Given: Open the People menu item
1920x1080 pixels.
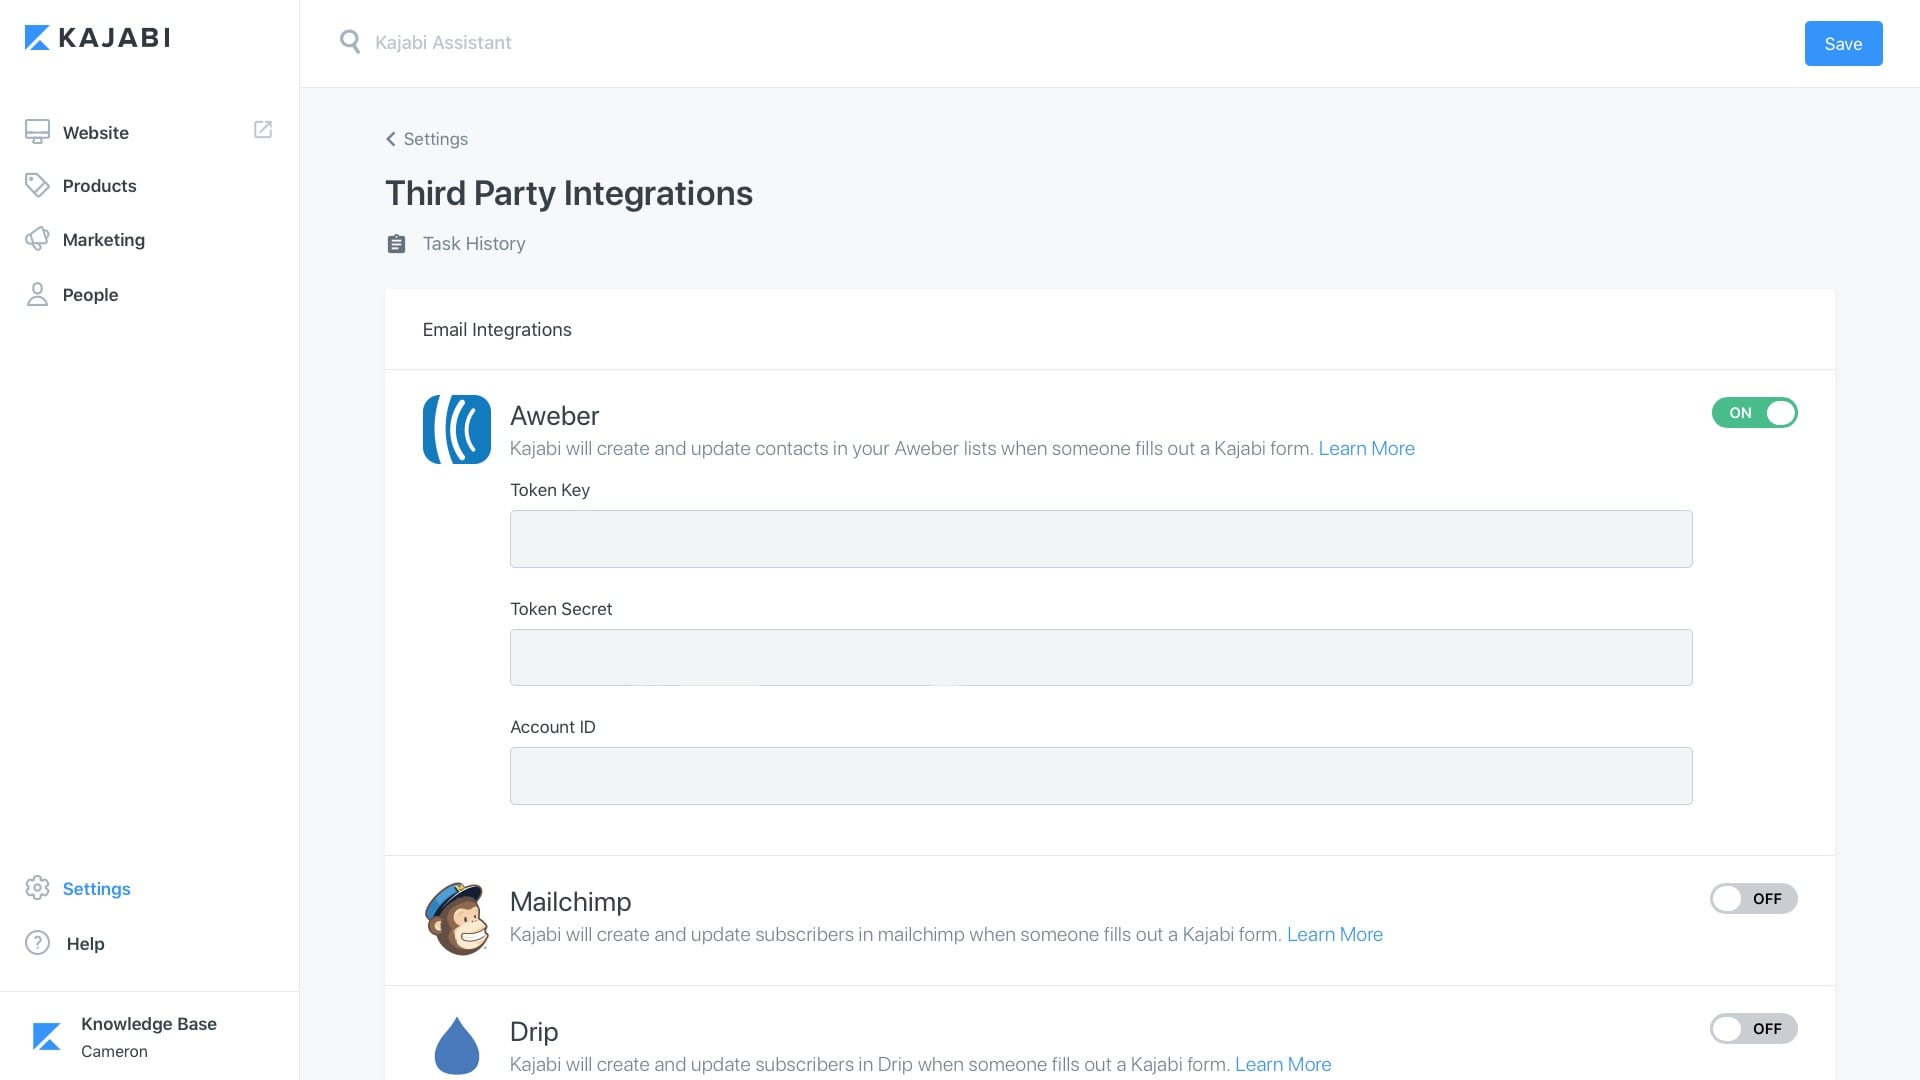Looking at the screenshot, I should coord(90,295).
